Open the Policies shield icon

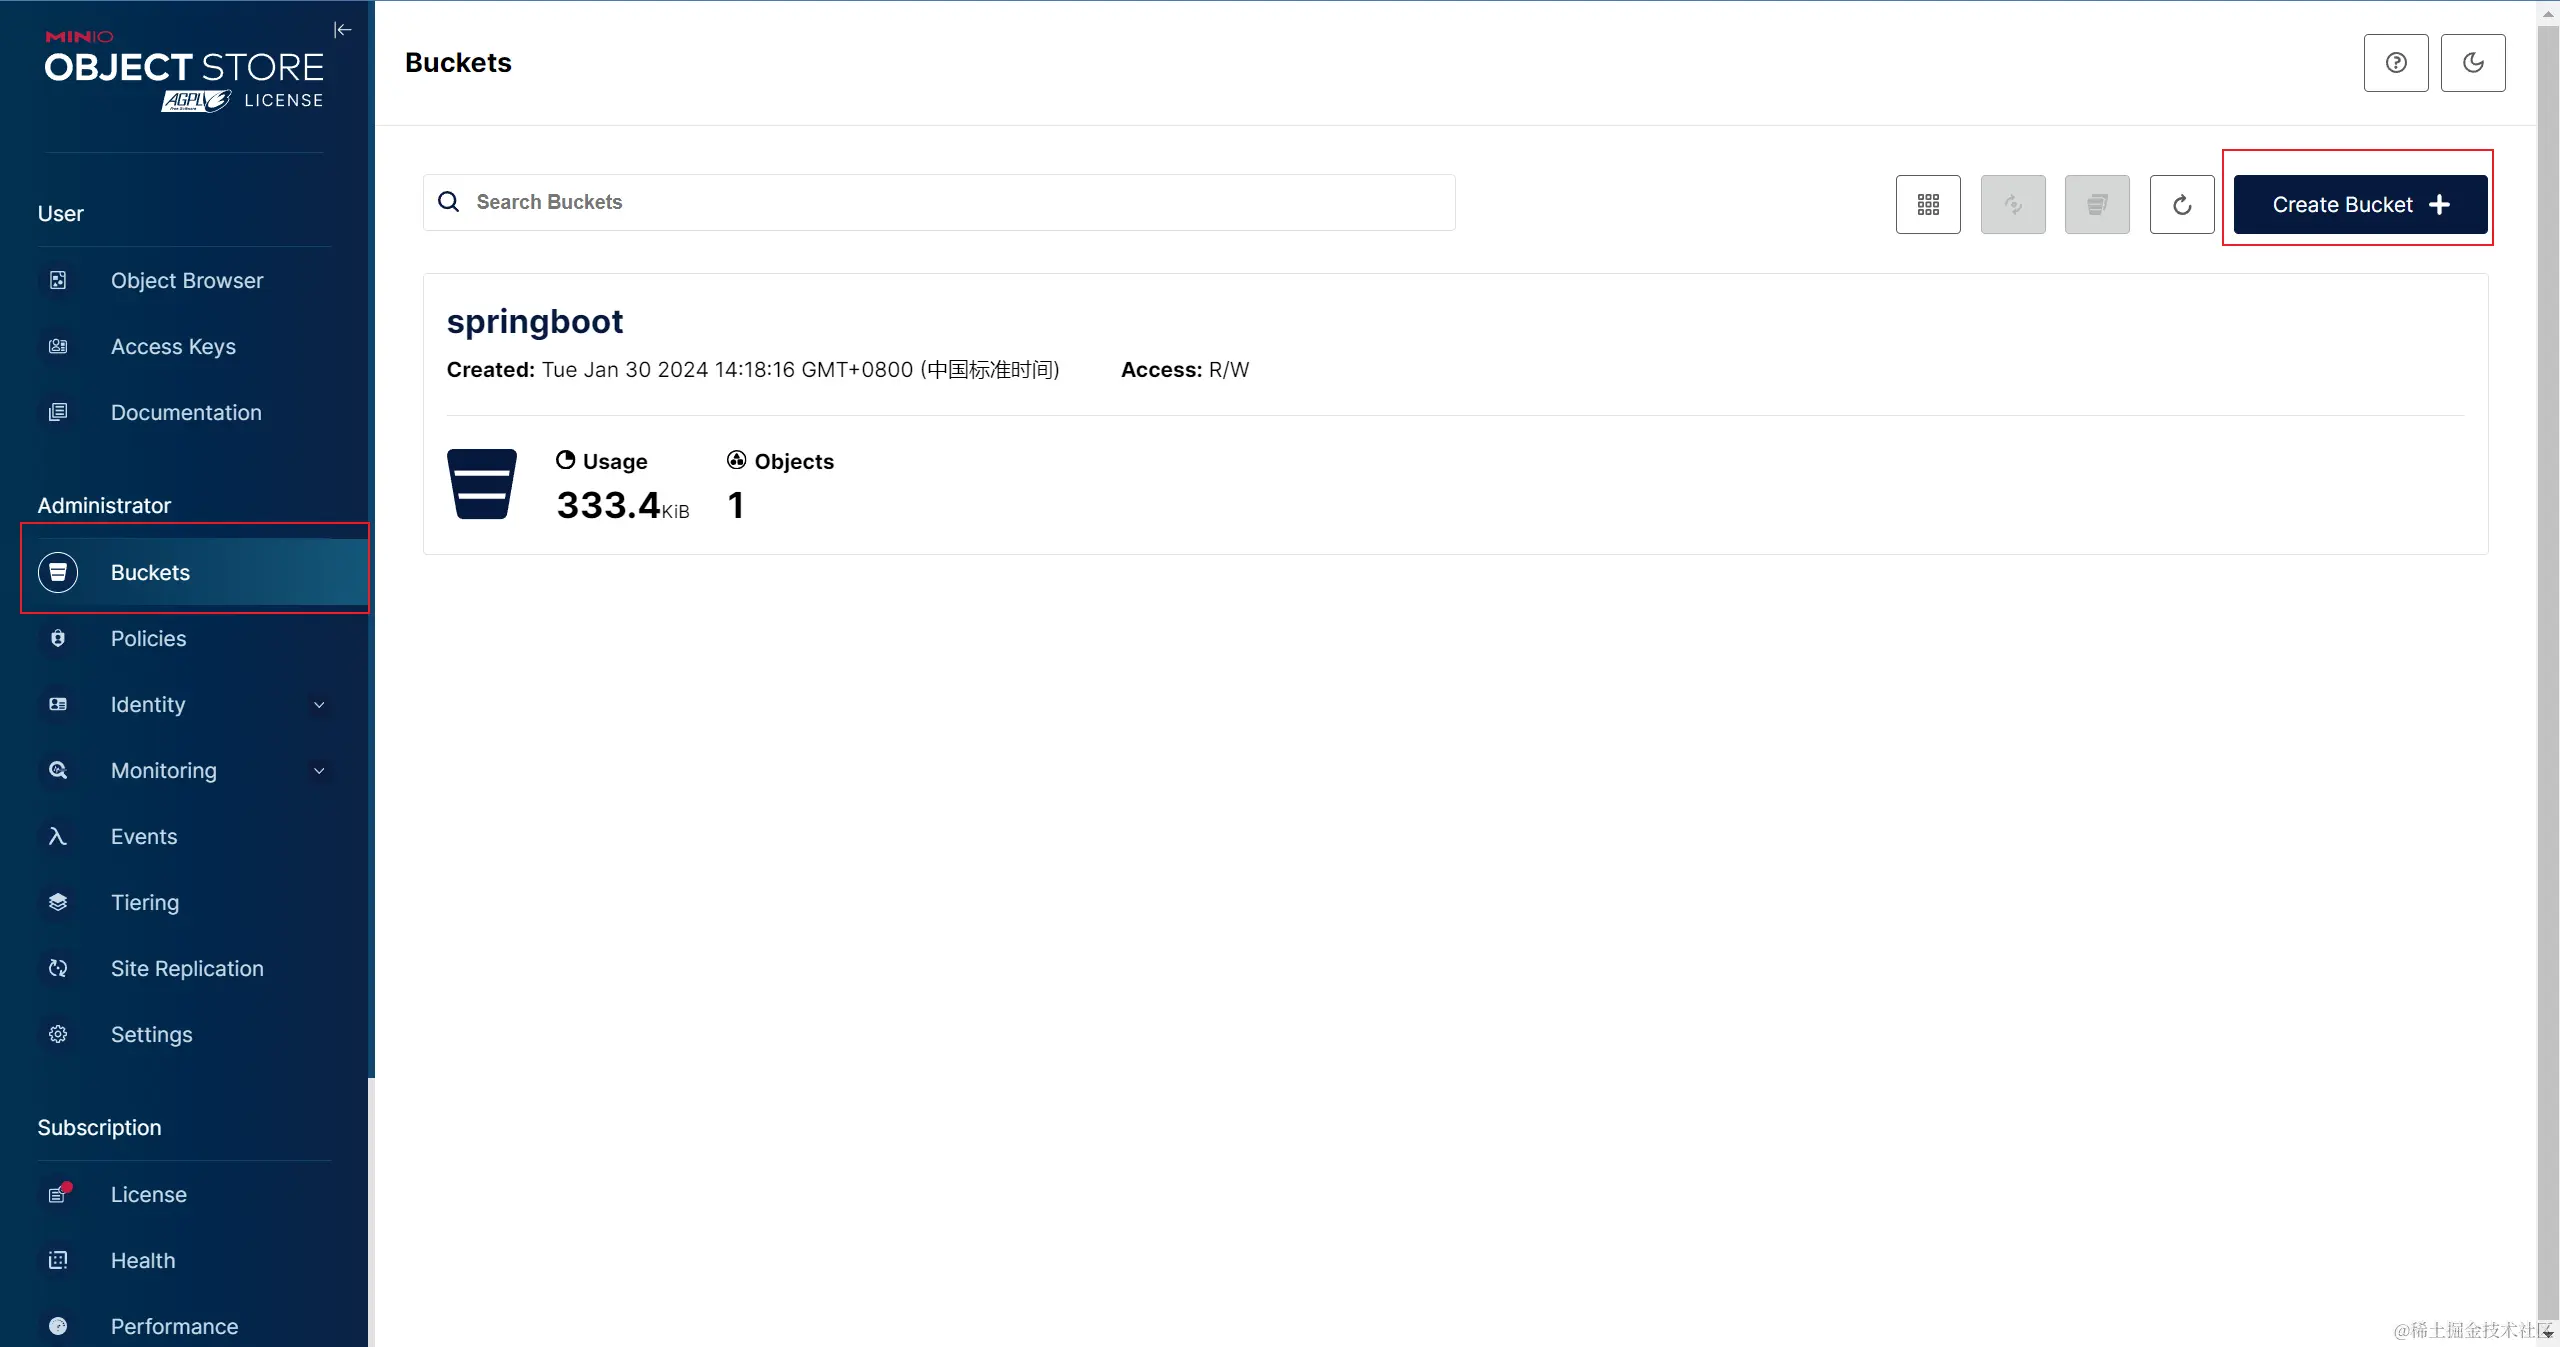pyautogui.click(x=58, y=639)
